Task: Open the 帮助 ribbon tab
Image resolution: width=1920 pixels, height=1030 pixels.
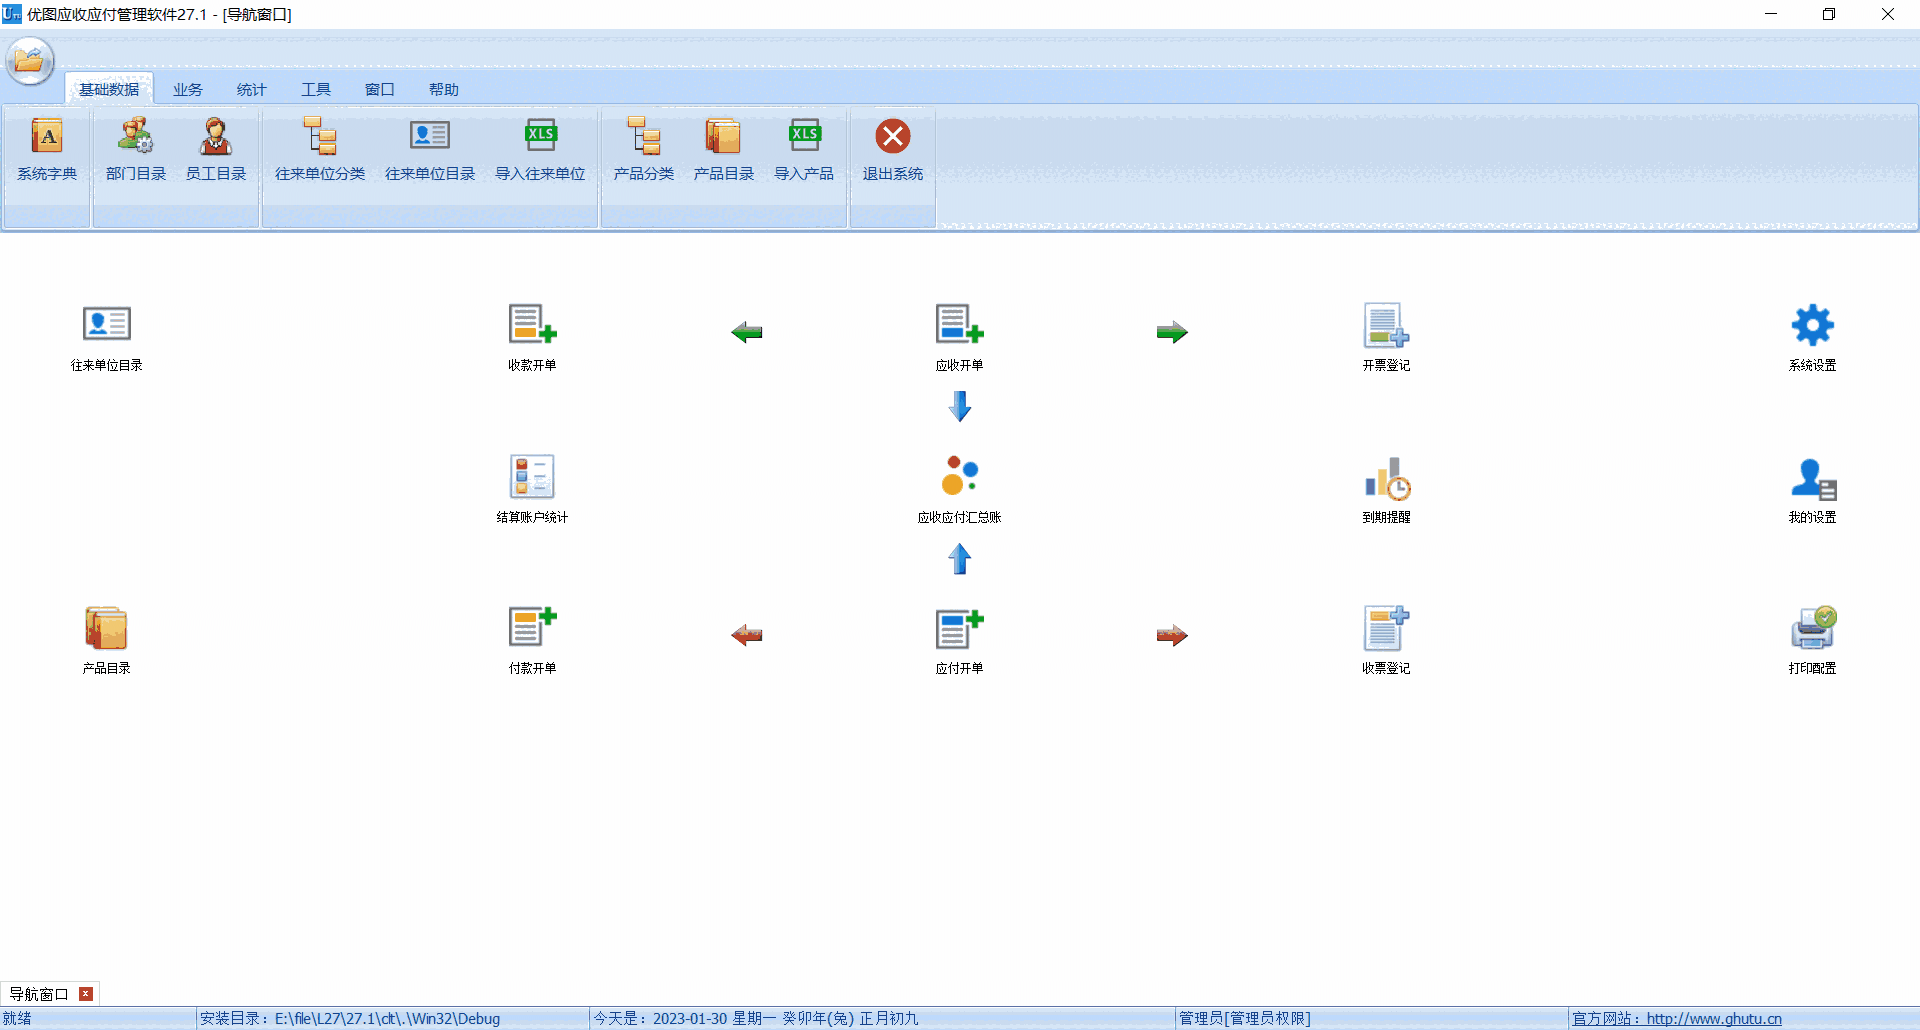Action: 444,89
